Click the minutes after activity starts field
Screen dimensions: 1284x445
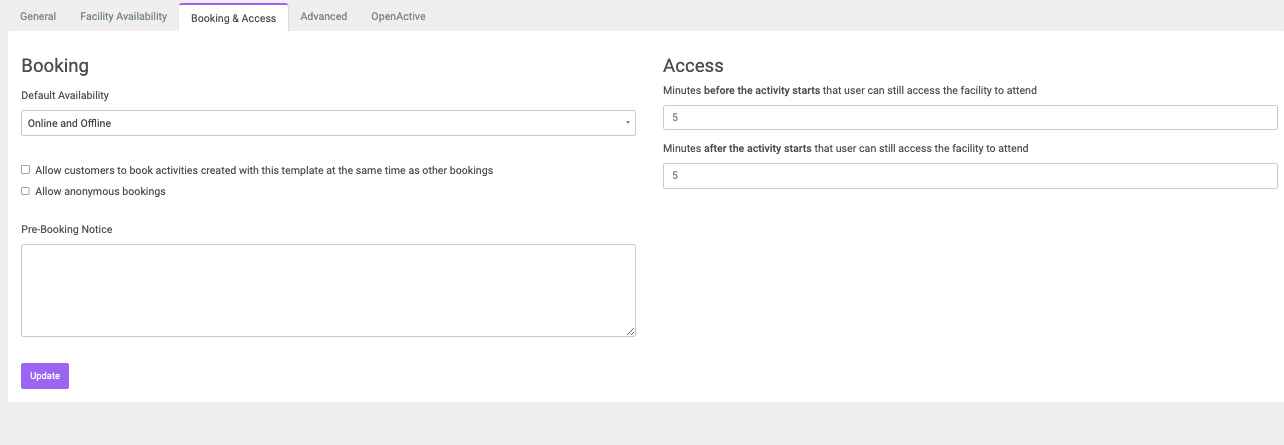point(970,175)
